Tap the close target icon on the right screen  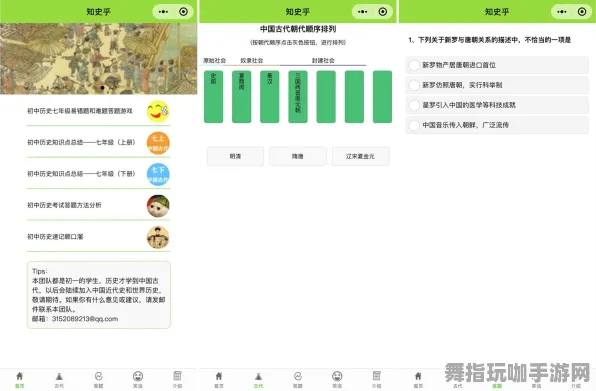pos(582,12)
